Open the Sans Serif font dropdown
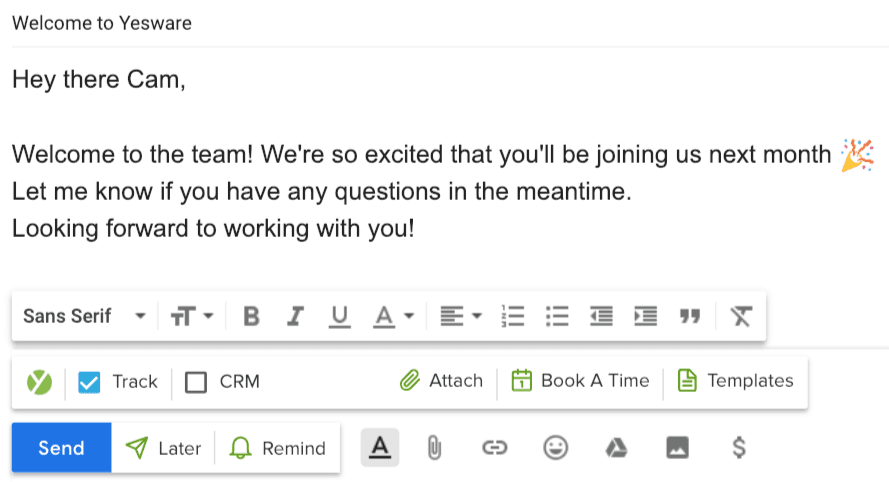This screenshot has width=889, height=482. tap(85, 317)
